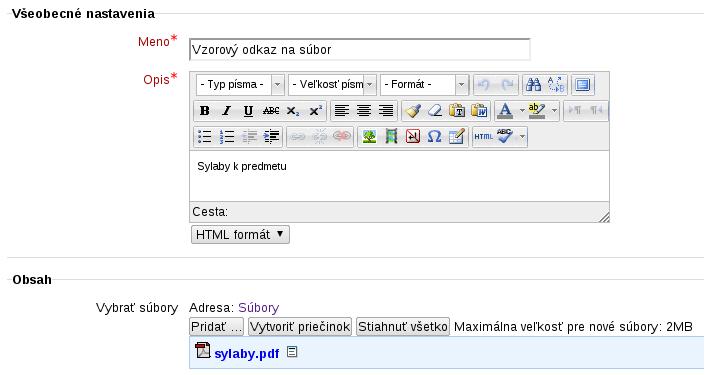
Task: Insert a bulleted list
Action: point(205,137)
